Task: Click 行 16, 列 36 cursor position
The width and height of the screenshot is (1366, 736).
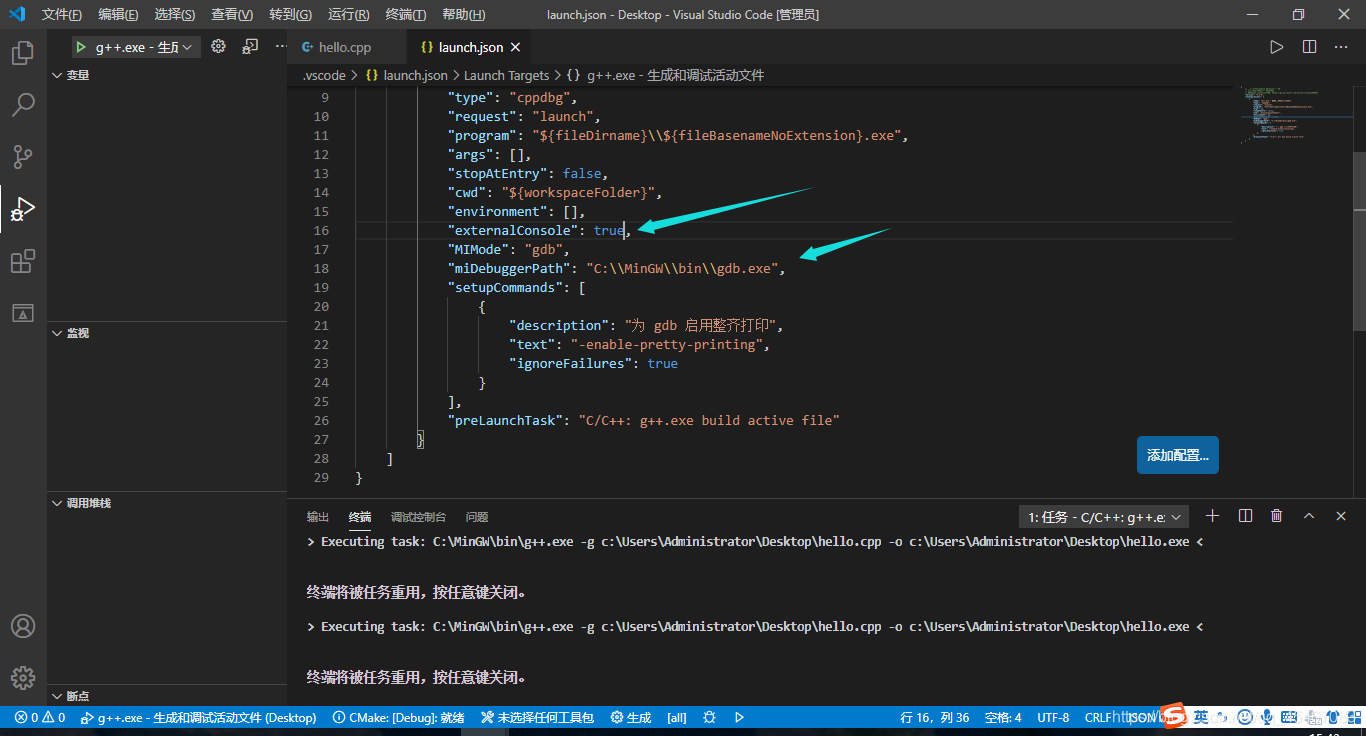Action: [935, 717]
